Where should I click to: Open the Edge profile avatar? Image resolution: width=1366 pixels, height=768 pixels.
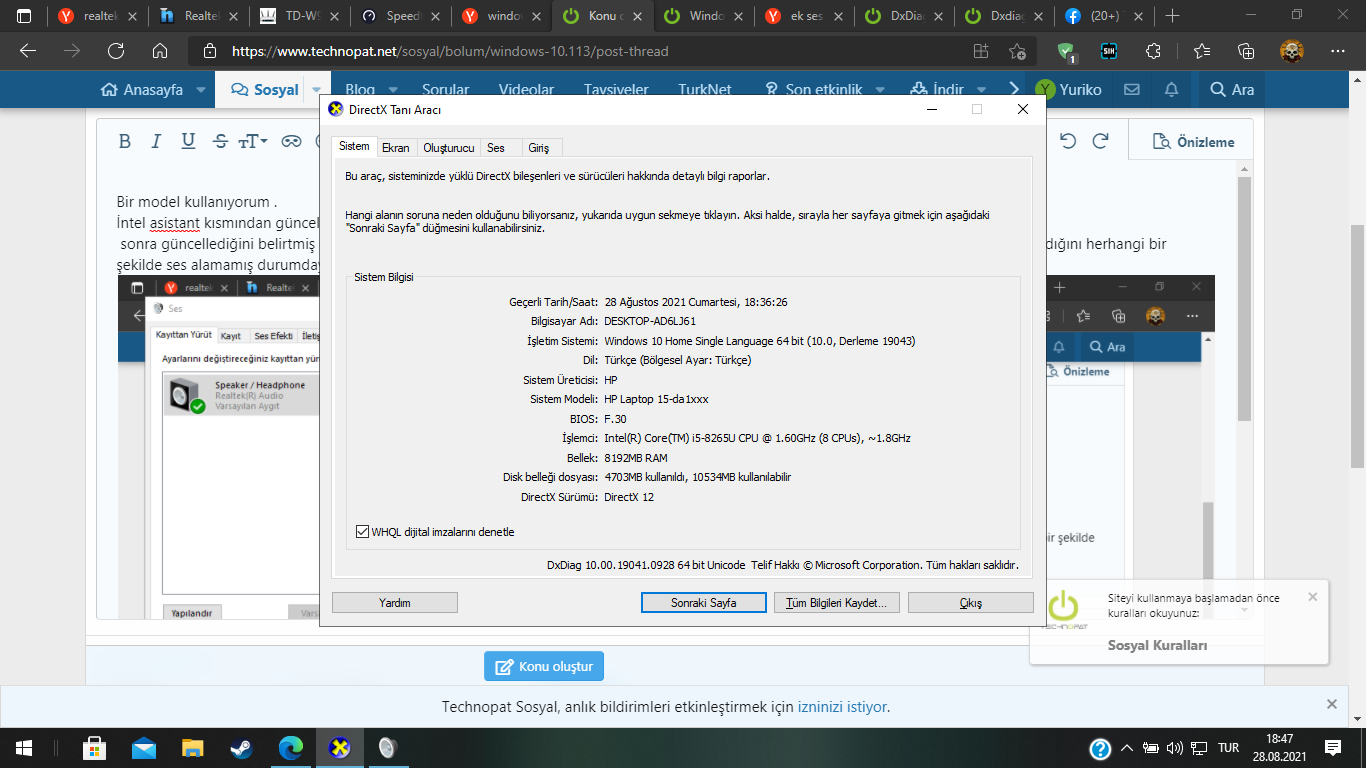[1292, 51]
